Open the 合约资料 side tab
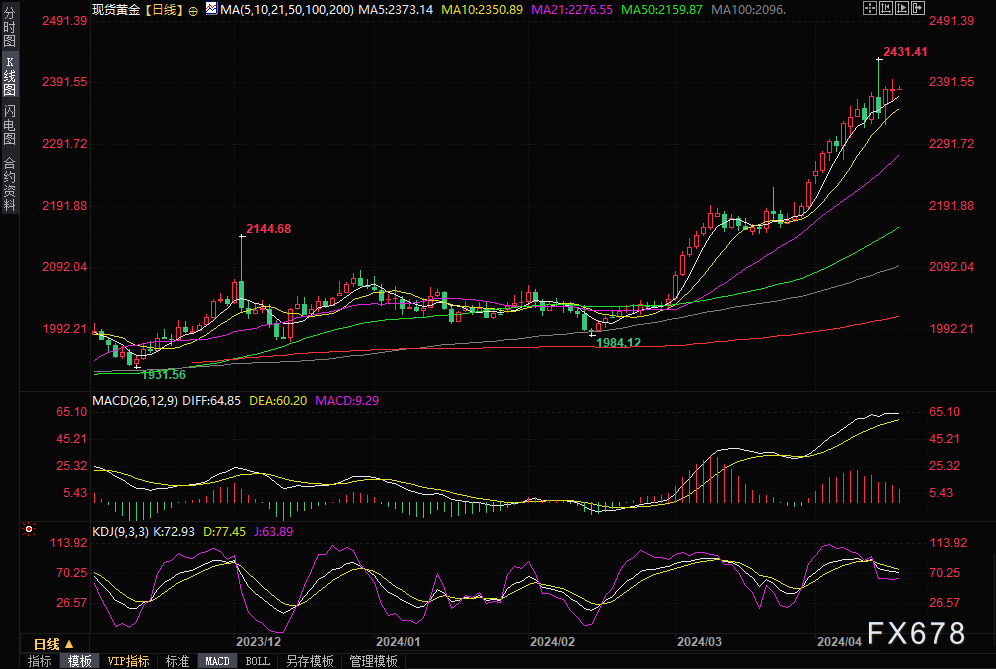Screen dimensions: 996x669 pyautogui.click(x=10, y=184)
